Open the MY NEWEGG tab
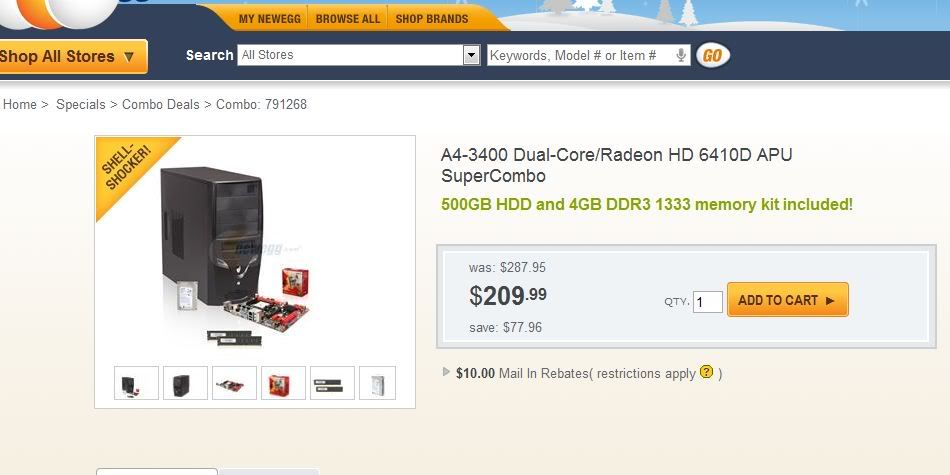 click(270, 19)
